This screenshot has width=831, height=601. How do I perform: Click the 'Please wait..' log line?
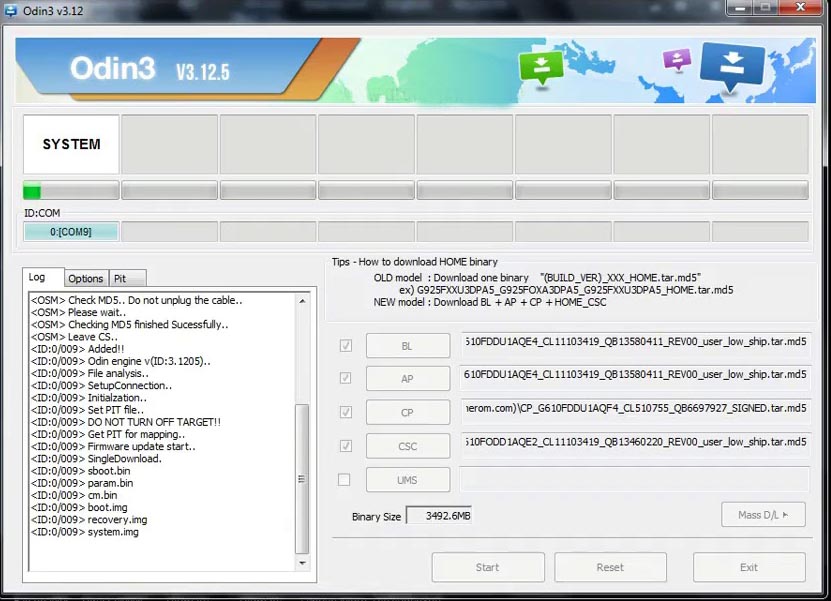78,313
